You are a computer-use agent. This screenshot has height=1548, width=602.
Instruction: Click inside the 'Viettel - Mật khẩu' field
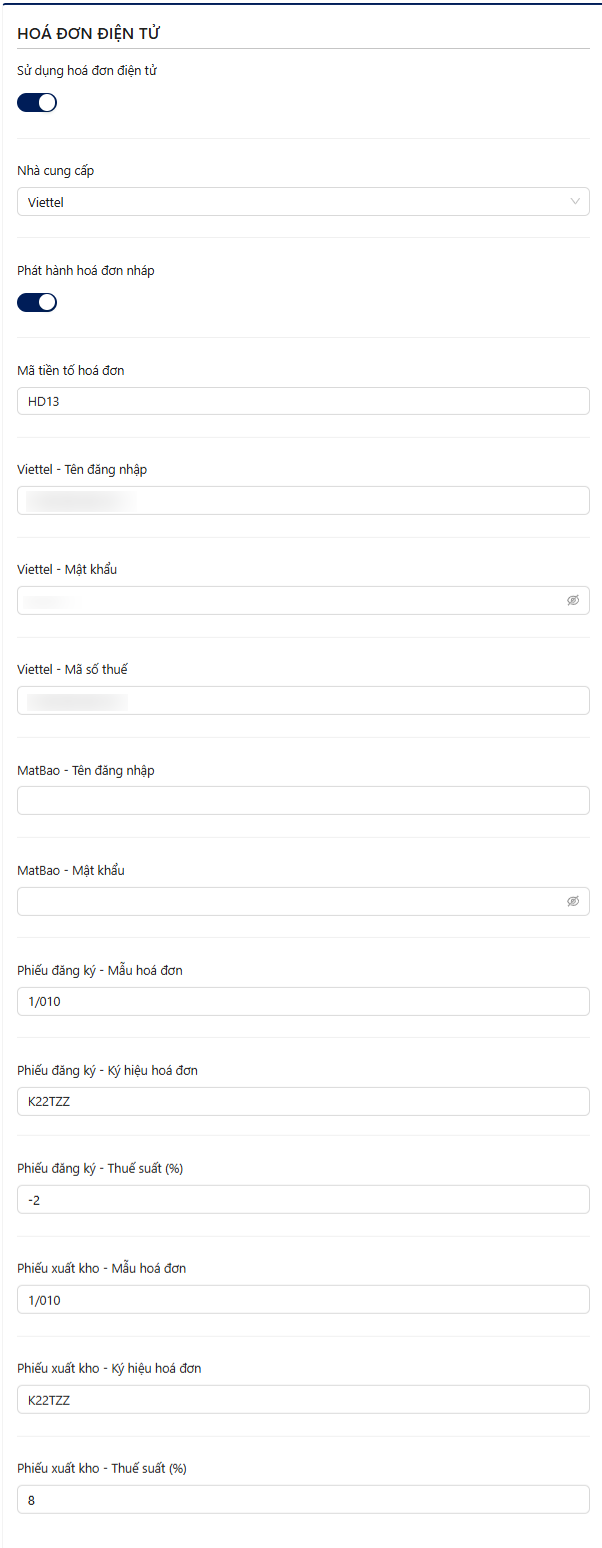pyautogui.click(x=290, y=601)
